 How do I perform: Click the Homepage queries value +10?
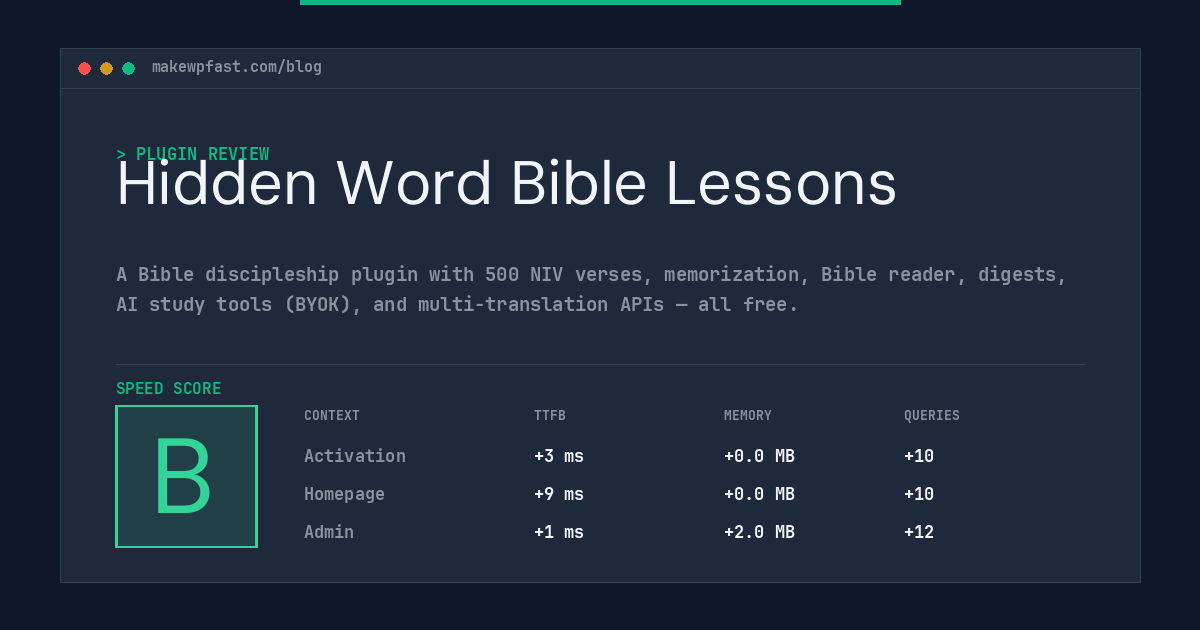point(919,494)
